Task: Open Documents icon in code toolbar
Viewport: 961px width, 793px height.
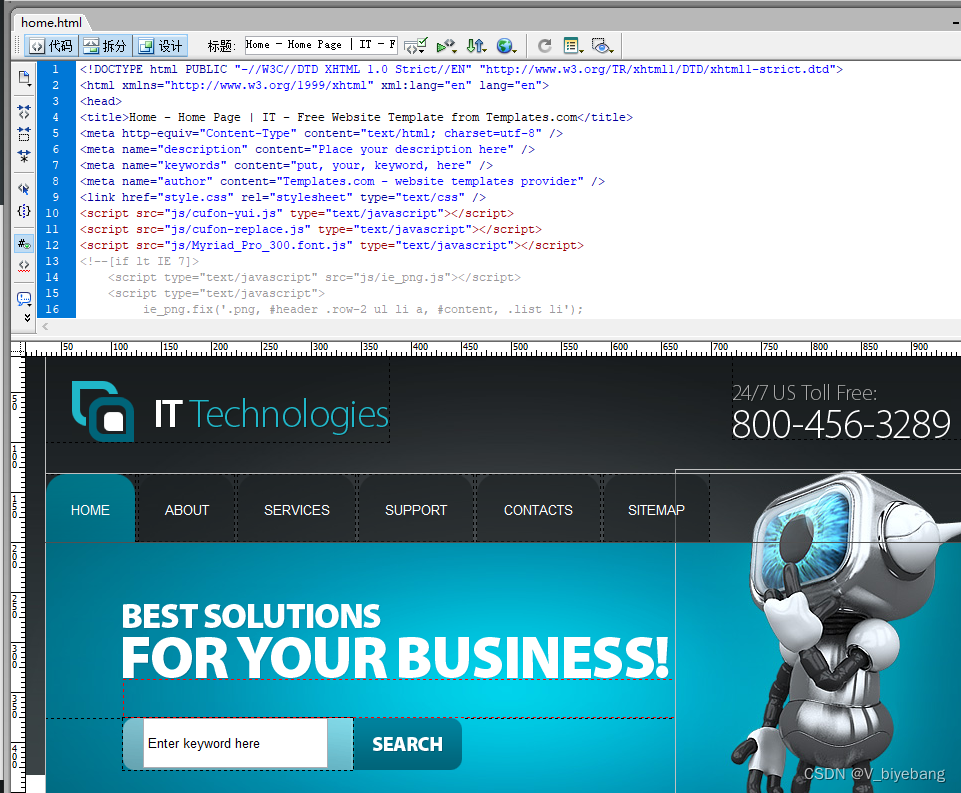Action: [24, 78]
